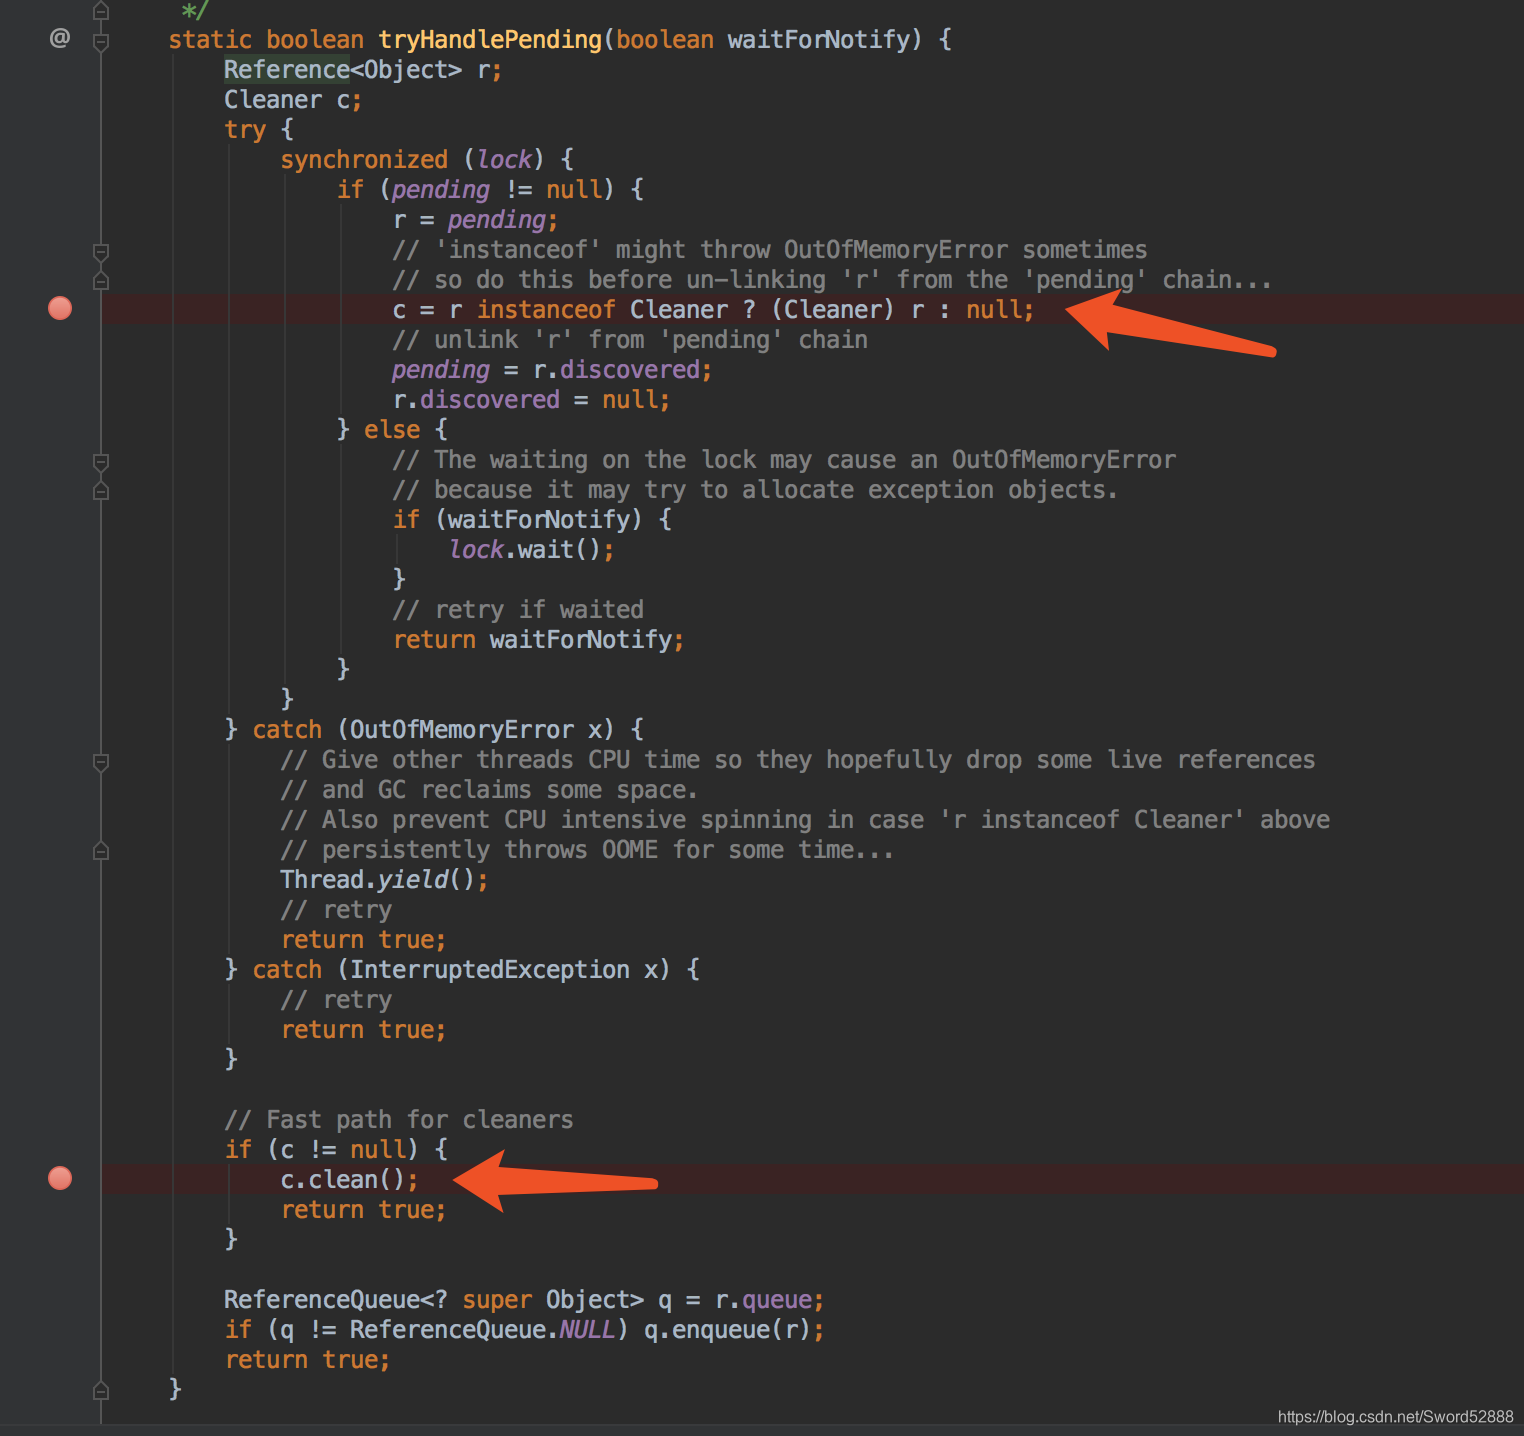
Task: Fold comment starting "'instanceof' might throw OutOfMemoryError"
Action: click(x=101, y=251)
